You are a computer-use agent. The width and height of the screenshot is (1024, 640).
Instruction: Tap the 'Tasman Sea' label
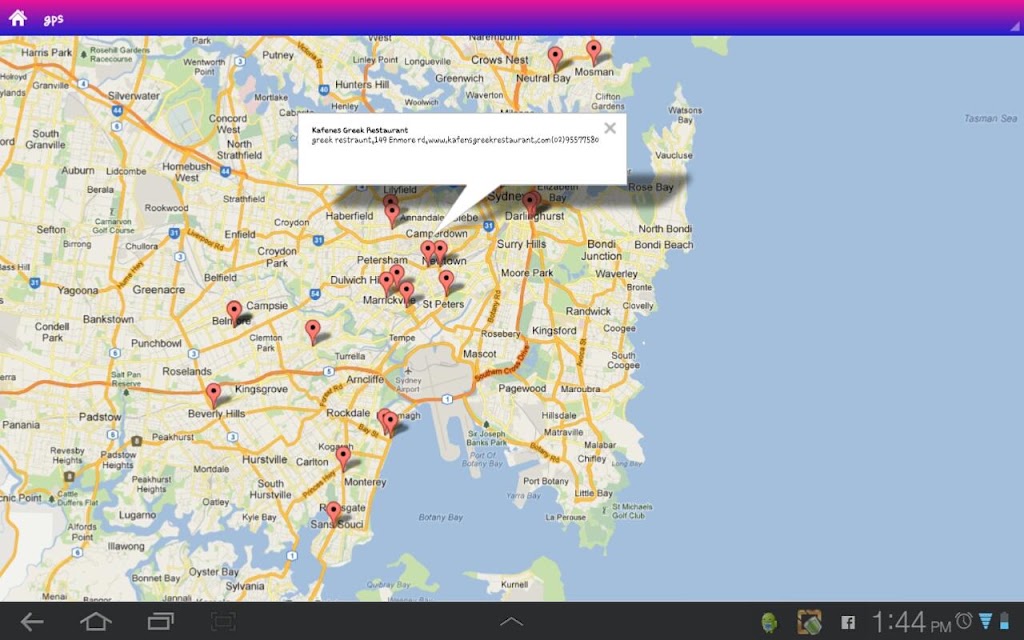coord(991,118)
